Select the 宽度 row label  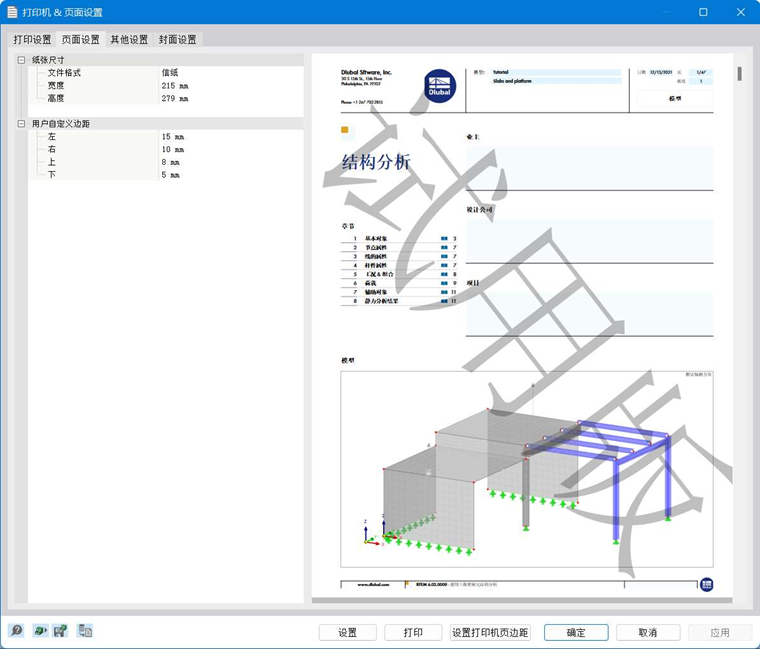pos(56,85)
